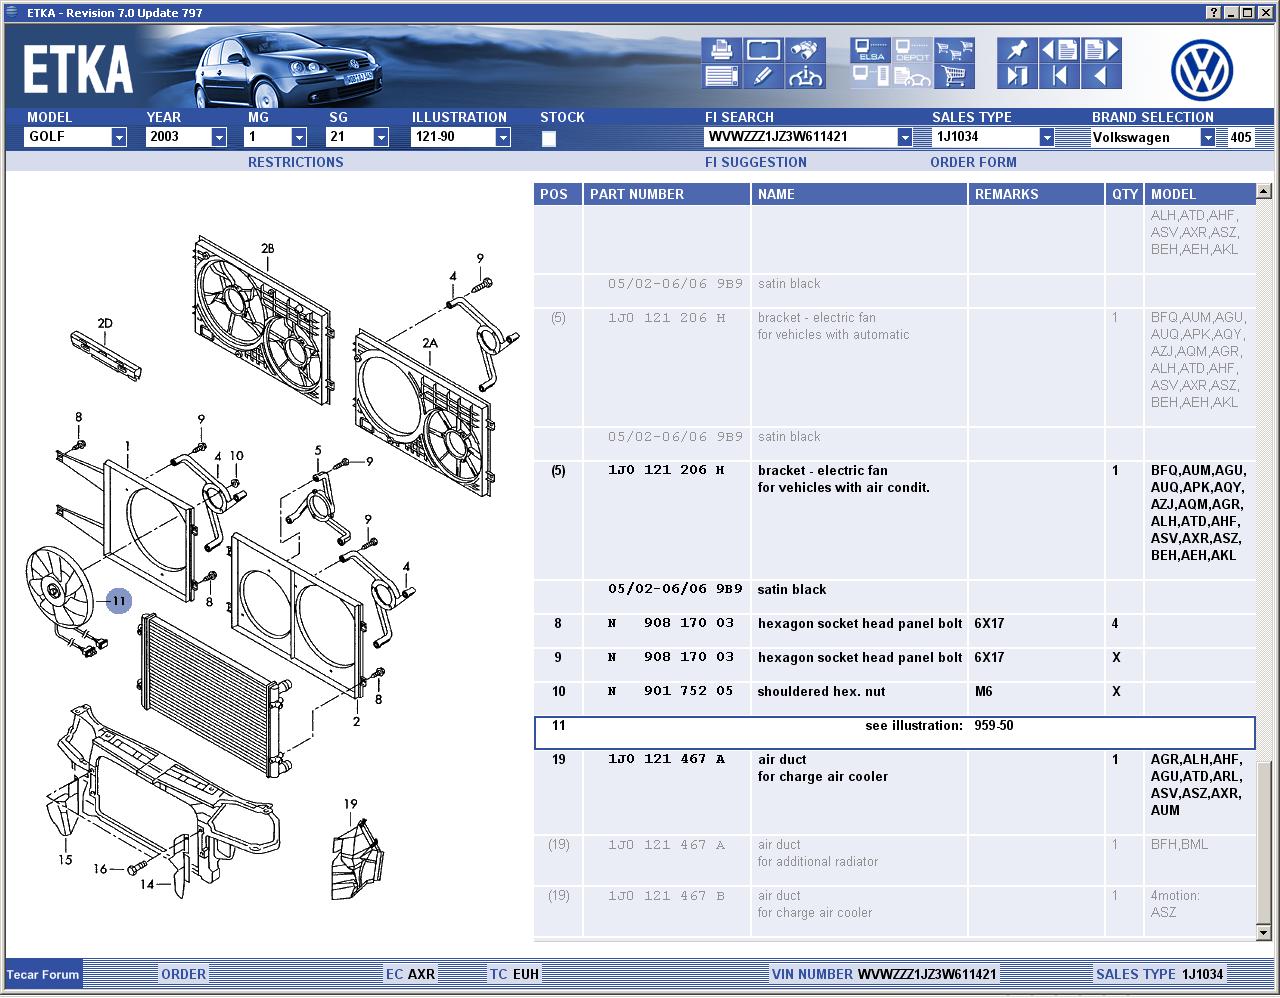Click the parts list icon below printer
The height and width of the screenshot is (998, 1280).
[721, 76]
